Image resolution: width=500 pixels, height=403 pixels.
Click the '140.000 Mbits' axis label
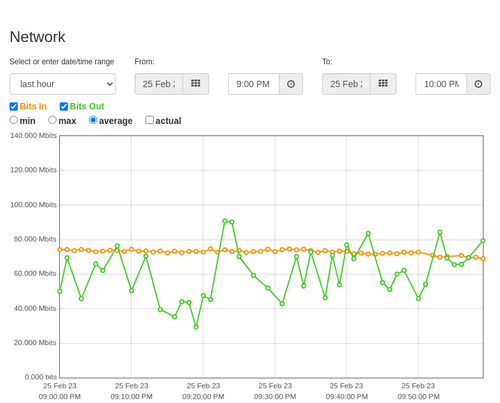tap(33, 135)
